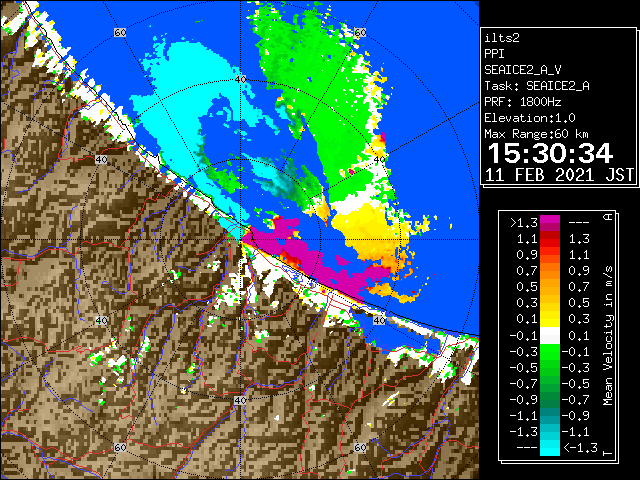The image size is (640, 480).
Task: Pick the white near-zero velocity swatch
Action: tap(550, 336)
